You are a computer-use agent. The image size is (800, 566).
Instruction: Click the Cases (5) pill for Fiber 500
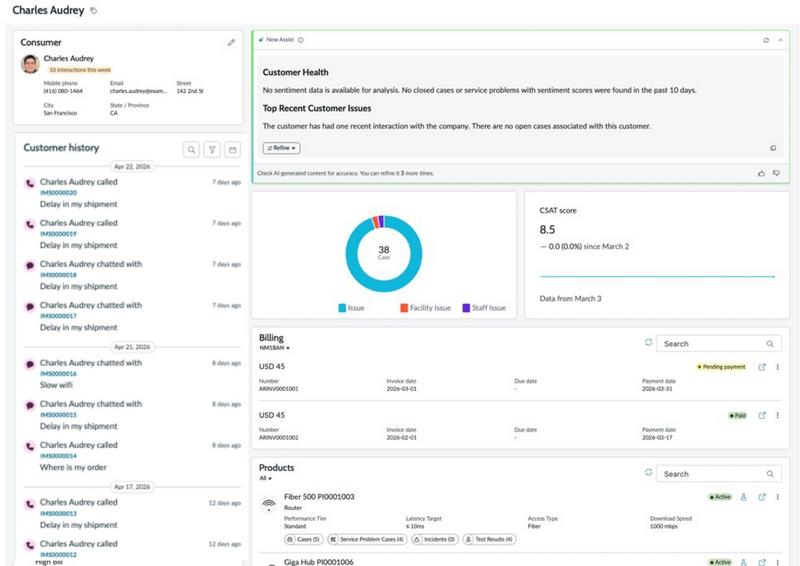pos(304,539)
